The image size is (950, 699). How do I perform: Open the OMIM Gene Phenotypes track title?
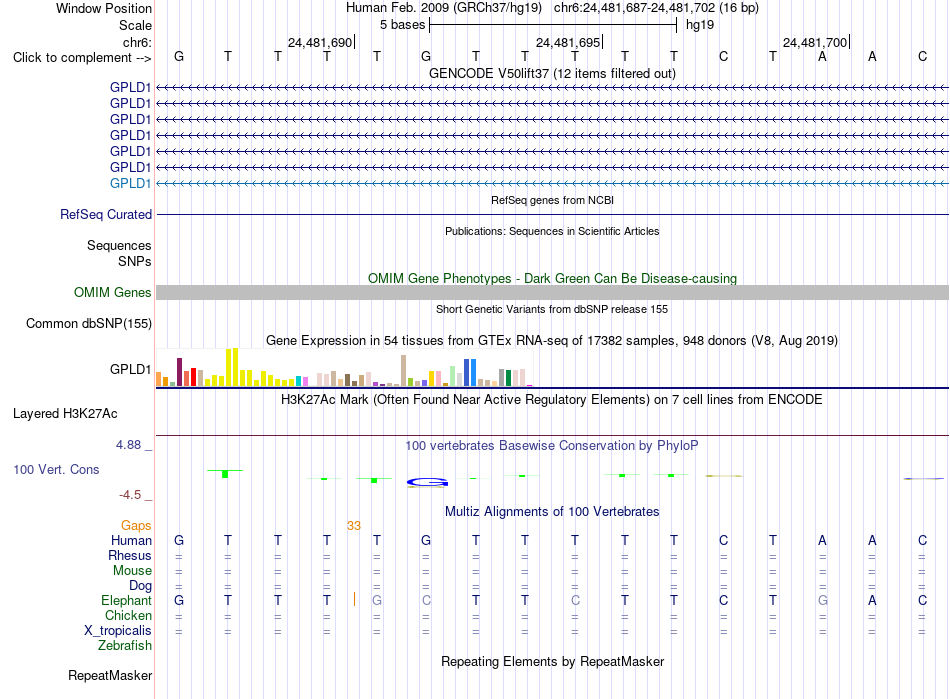(x=552, y=279)
